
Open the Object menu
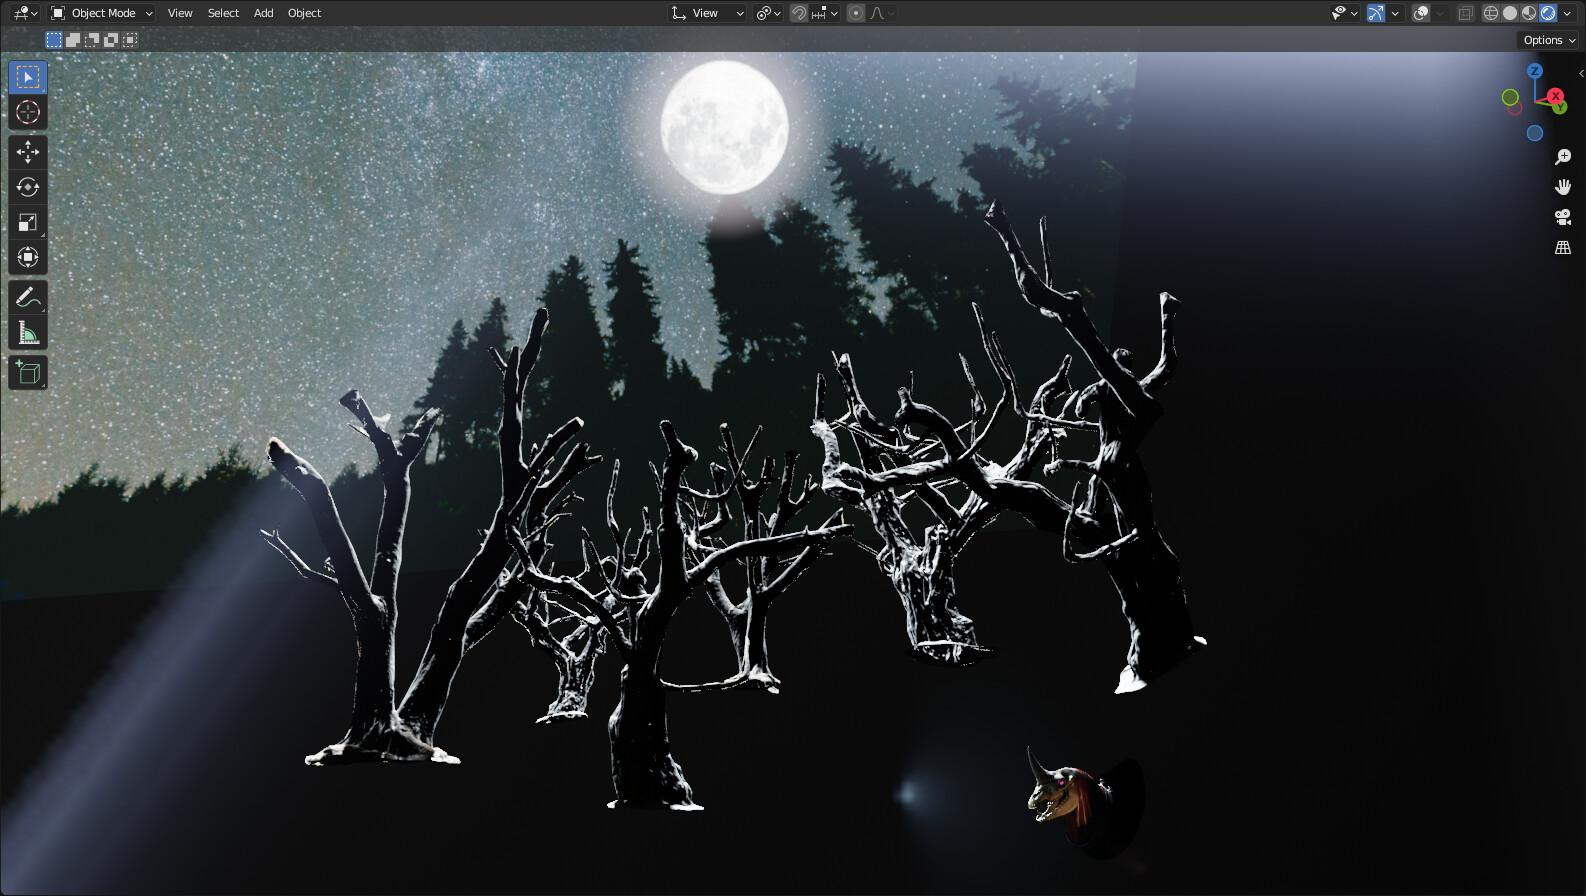[304, 13]
